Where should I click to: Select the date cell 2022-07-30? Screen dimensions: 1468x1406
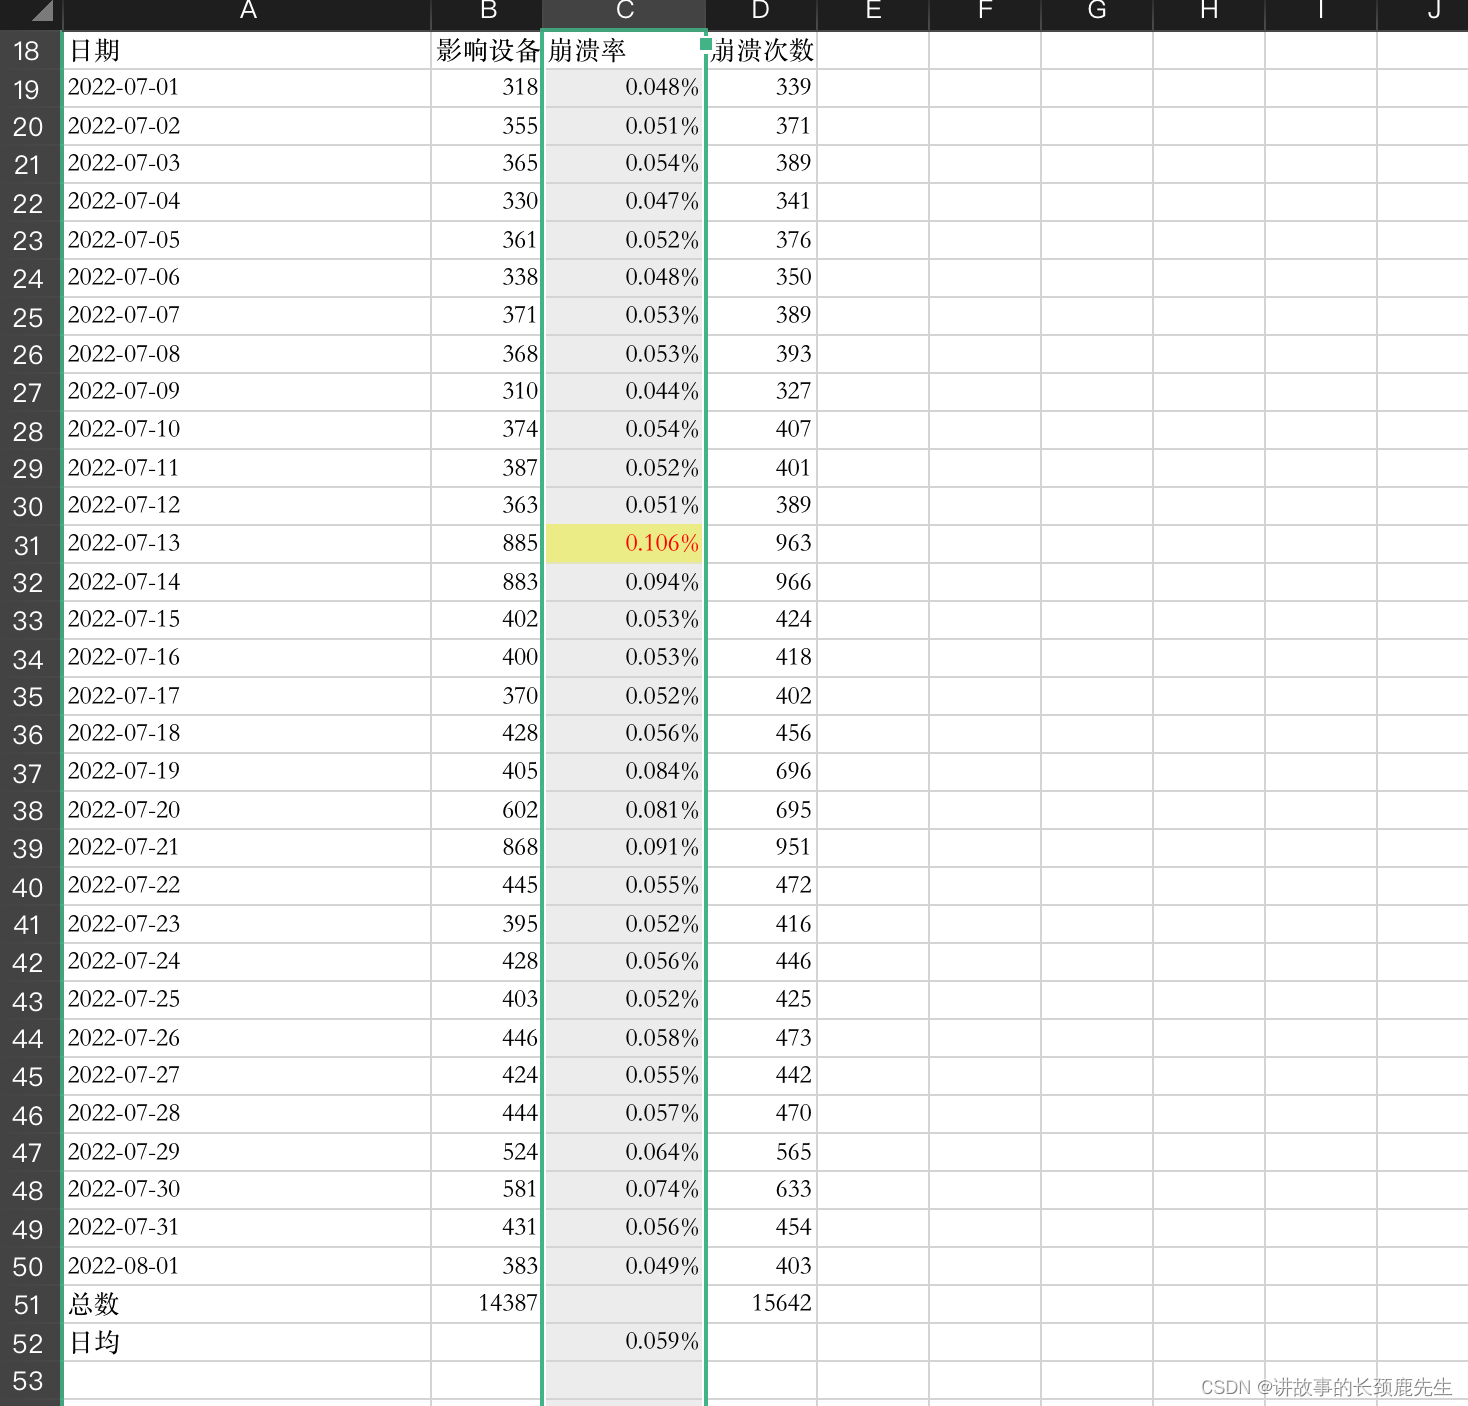pos(247,1190)
